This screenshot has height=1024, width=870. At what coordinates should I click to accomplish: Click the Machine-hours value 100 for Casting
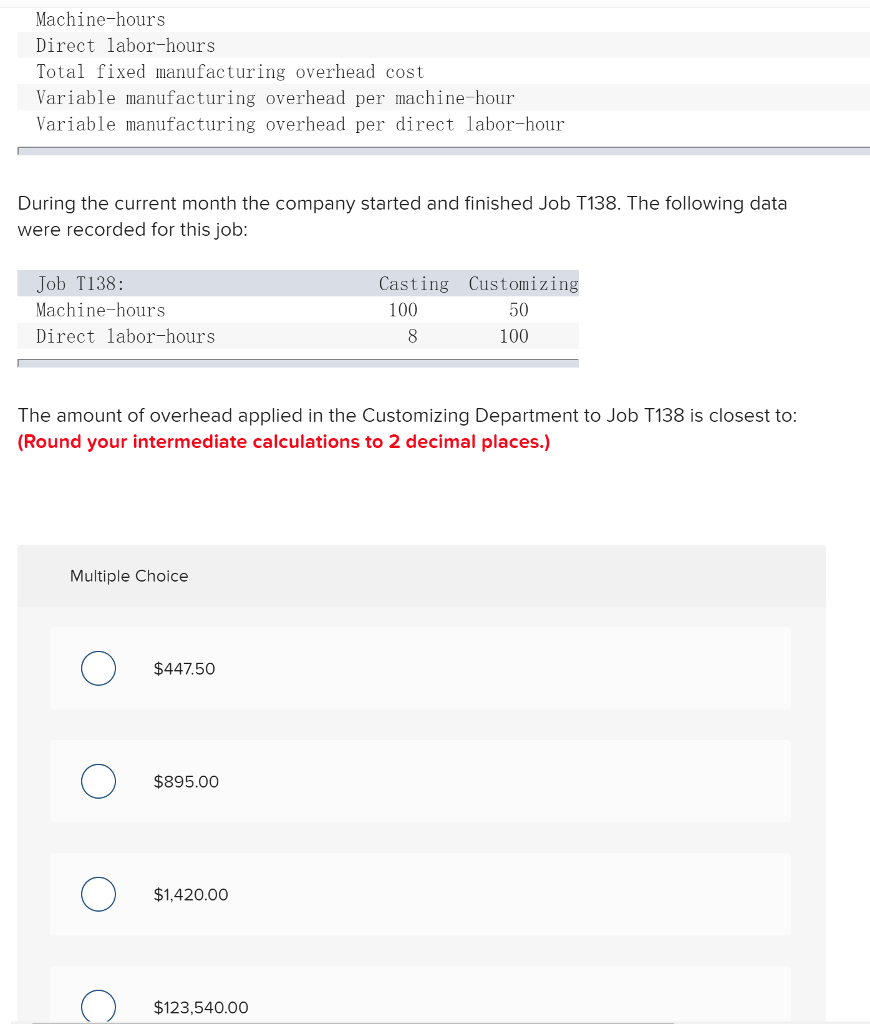tap(402, 310)
